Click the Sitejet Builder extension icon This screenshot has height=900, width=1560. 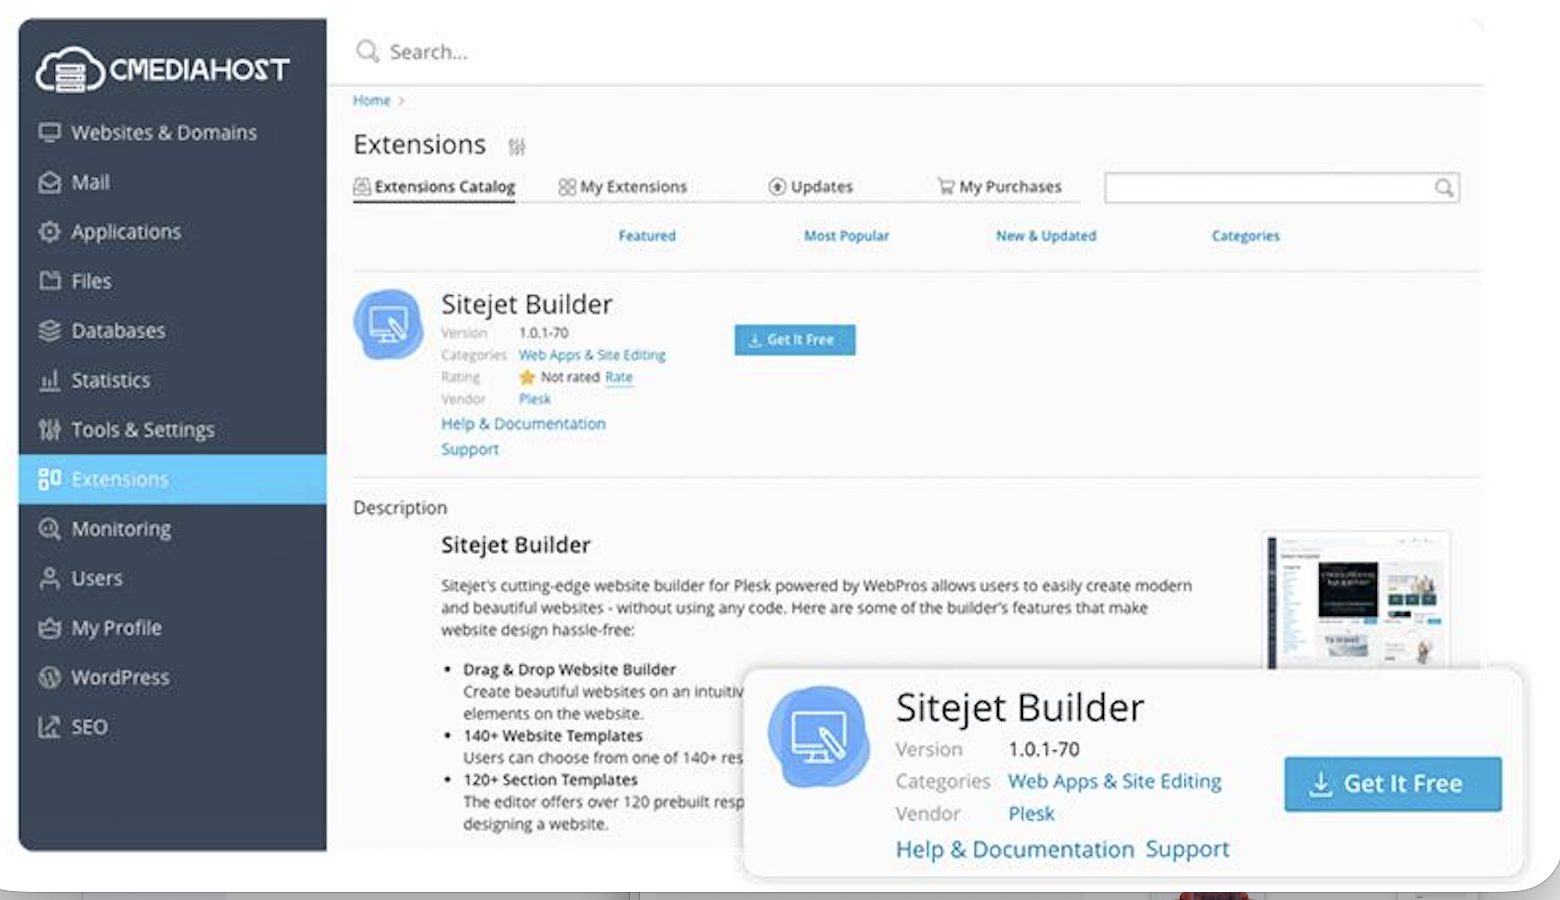coord(388,325)
